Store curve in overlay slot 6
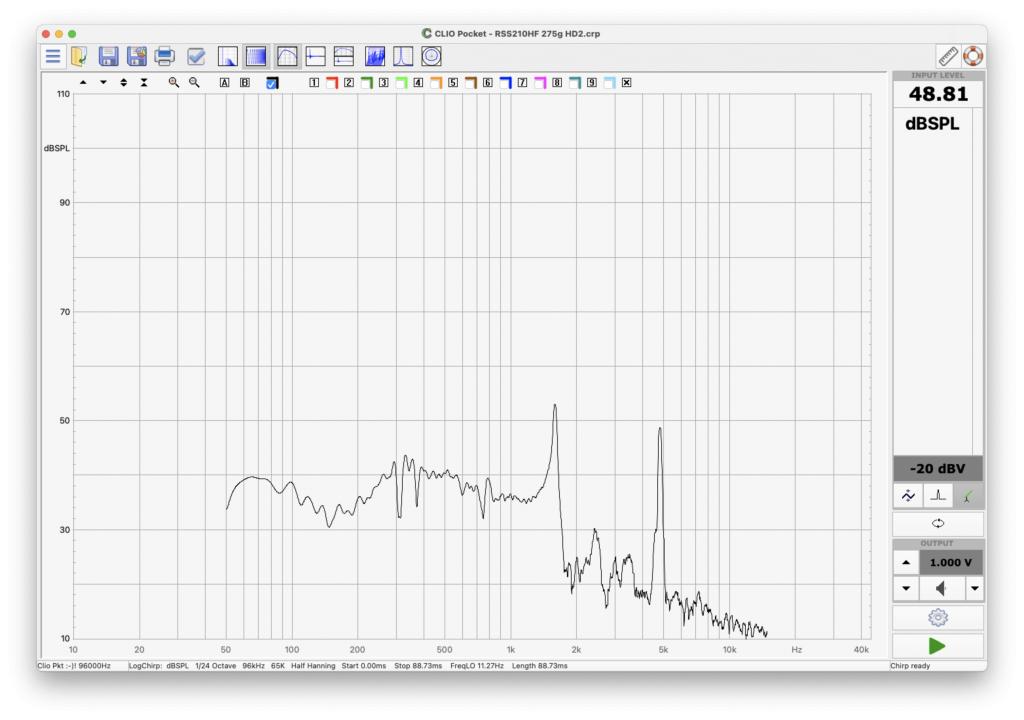Image resolution: width=1024 pixels, height=720 pixels. (487, 83)
